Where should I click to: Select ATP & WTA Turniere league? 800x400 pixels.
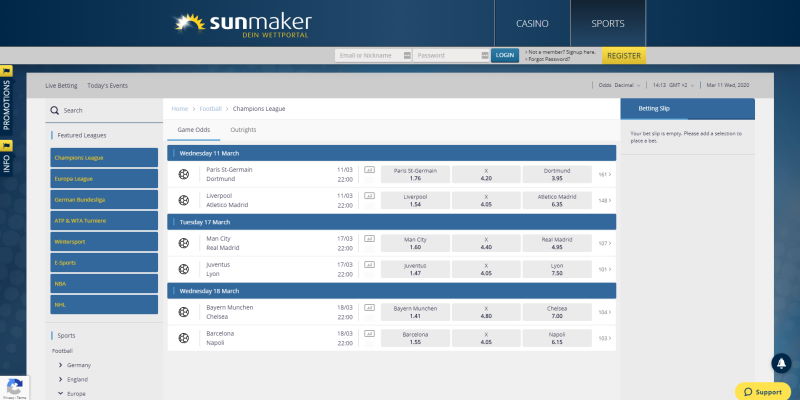click(104, 220)
